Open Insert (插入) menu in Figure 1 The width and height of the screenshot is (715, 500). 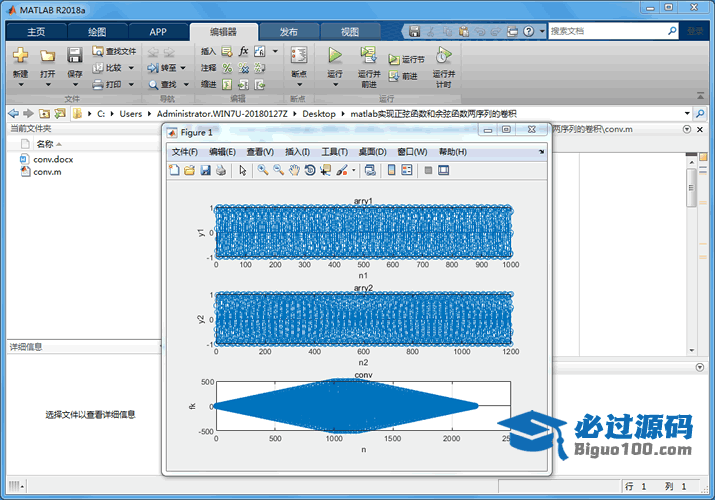point(297,152)
